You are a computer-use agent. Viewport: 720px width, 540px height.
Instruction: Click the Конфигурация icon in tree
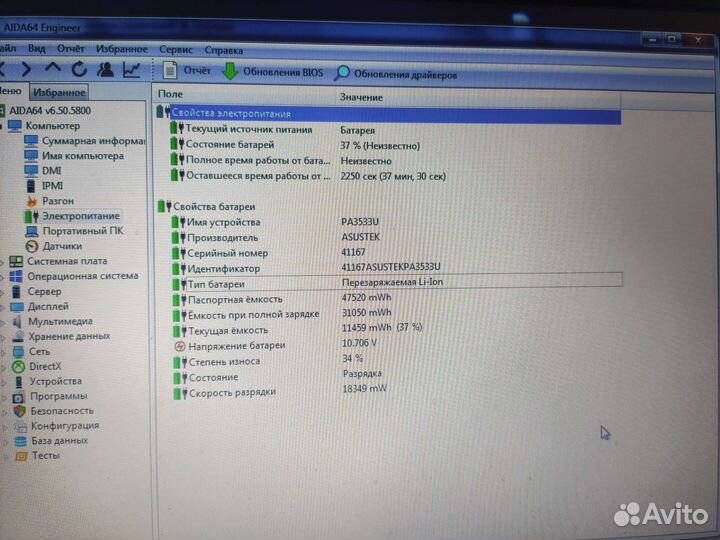[20, 426]
